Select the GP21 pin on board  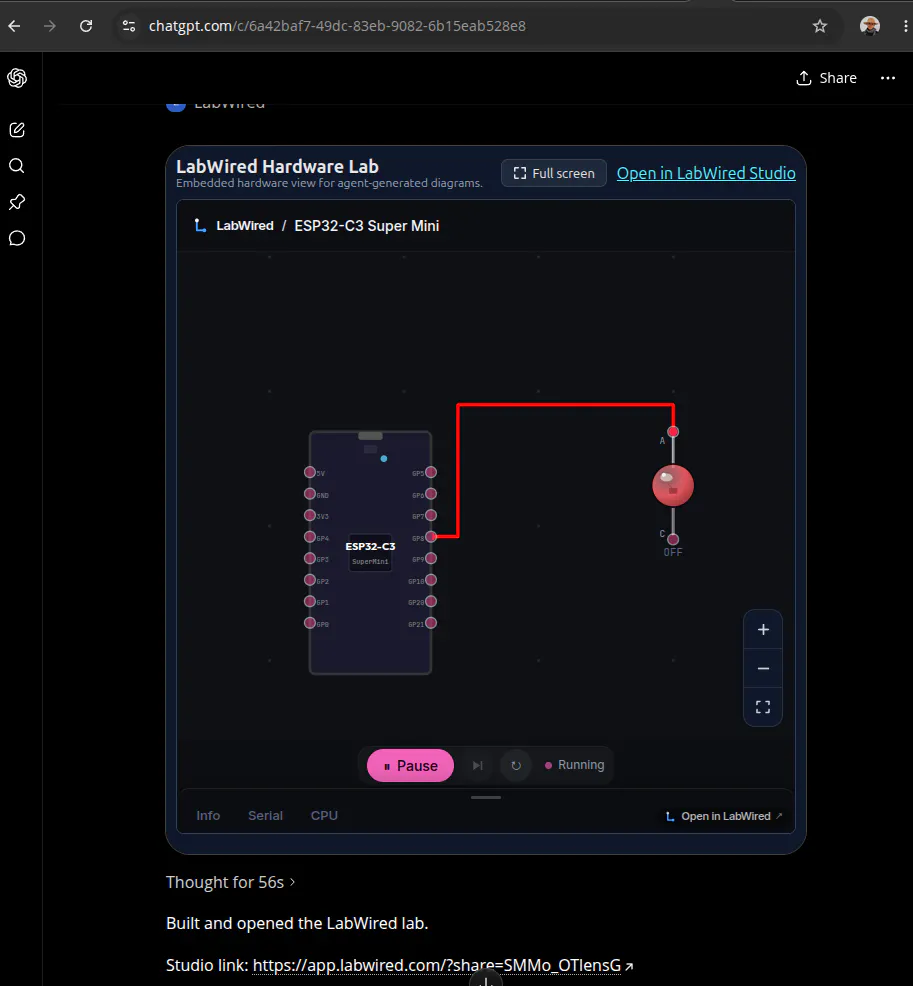coord(431,623)
